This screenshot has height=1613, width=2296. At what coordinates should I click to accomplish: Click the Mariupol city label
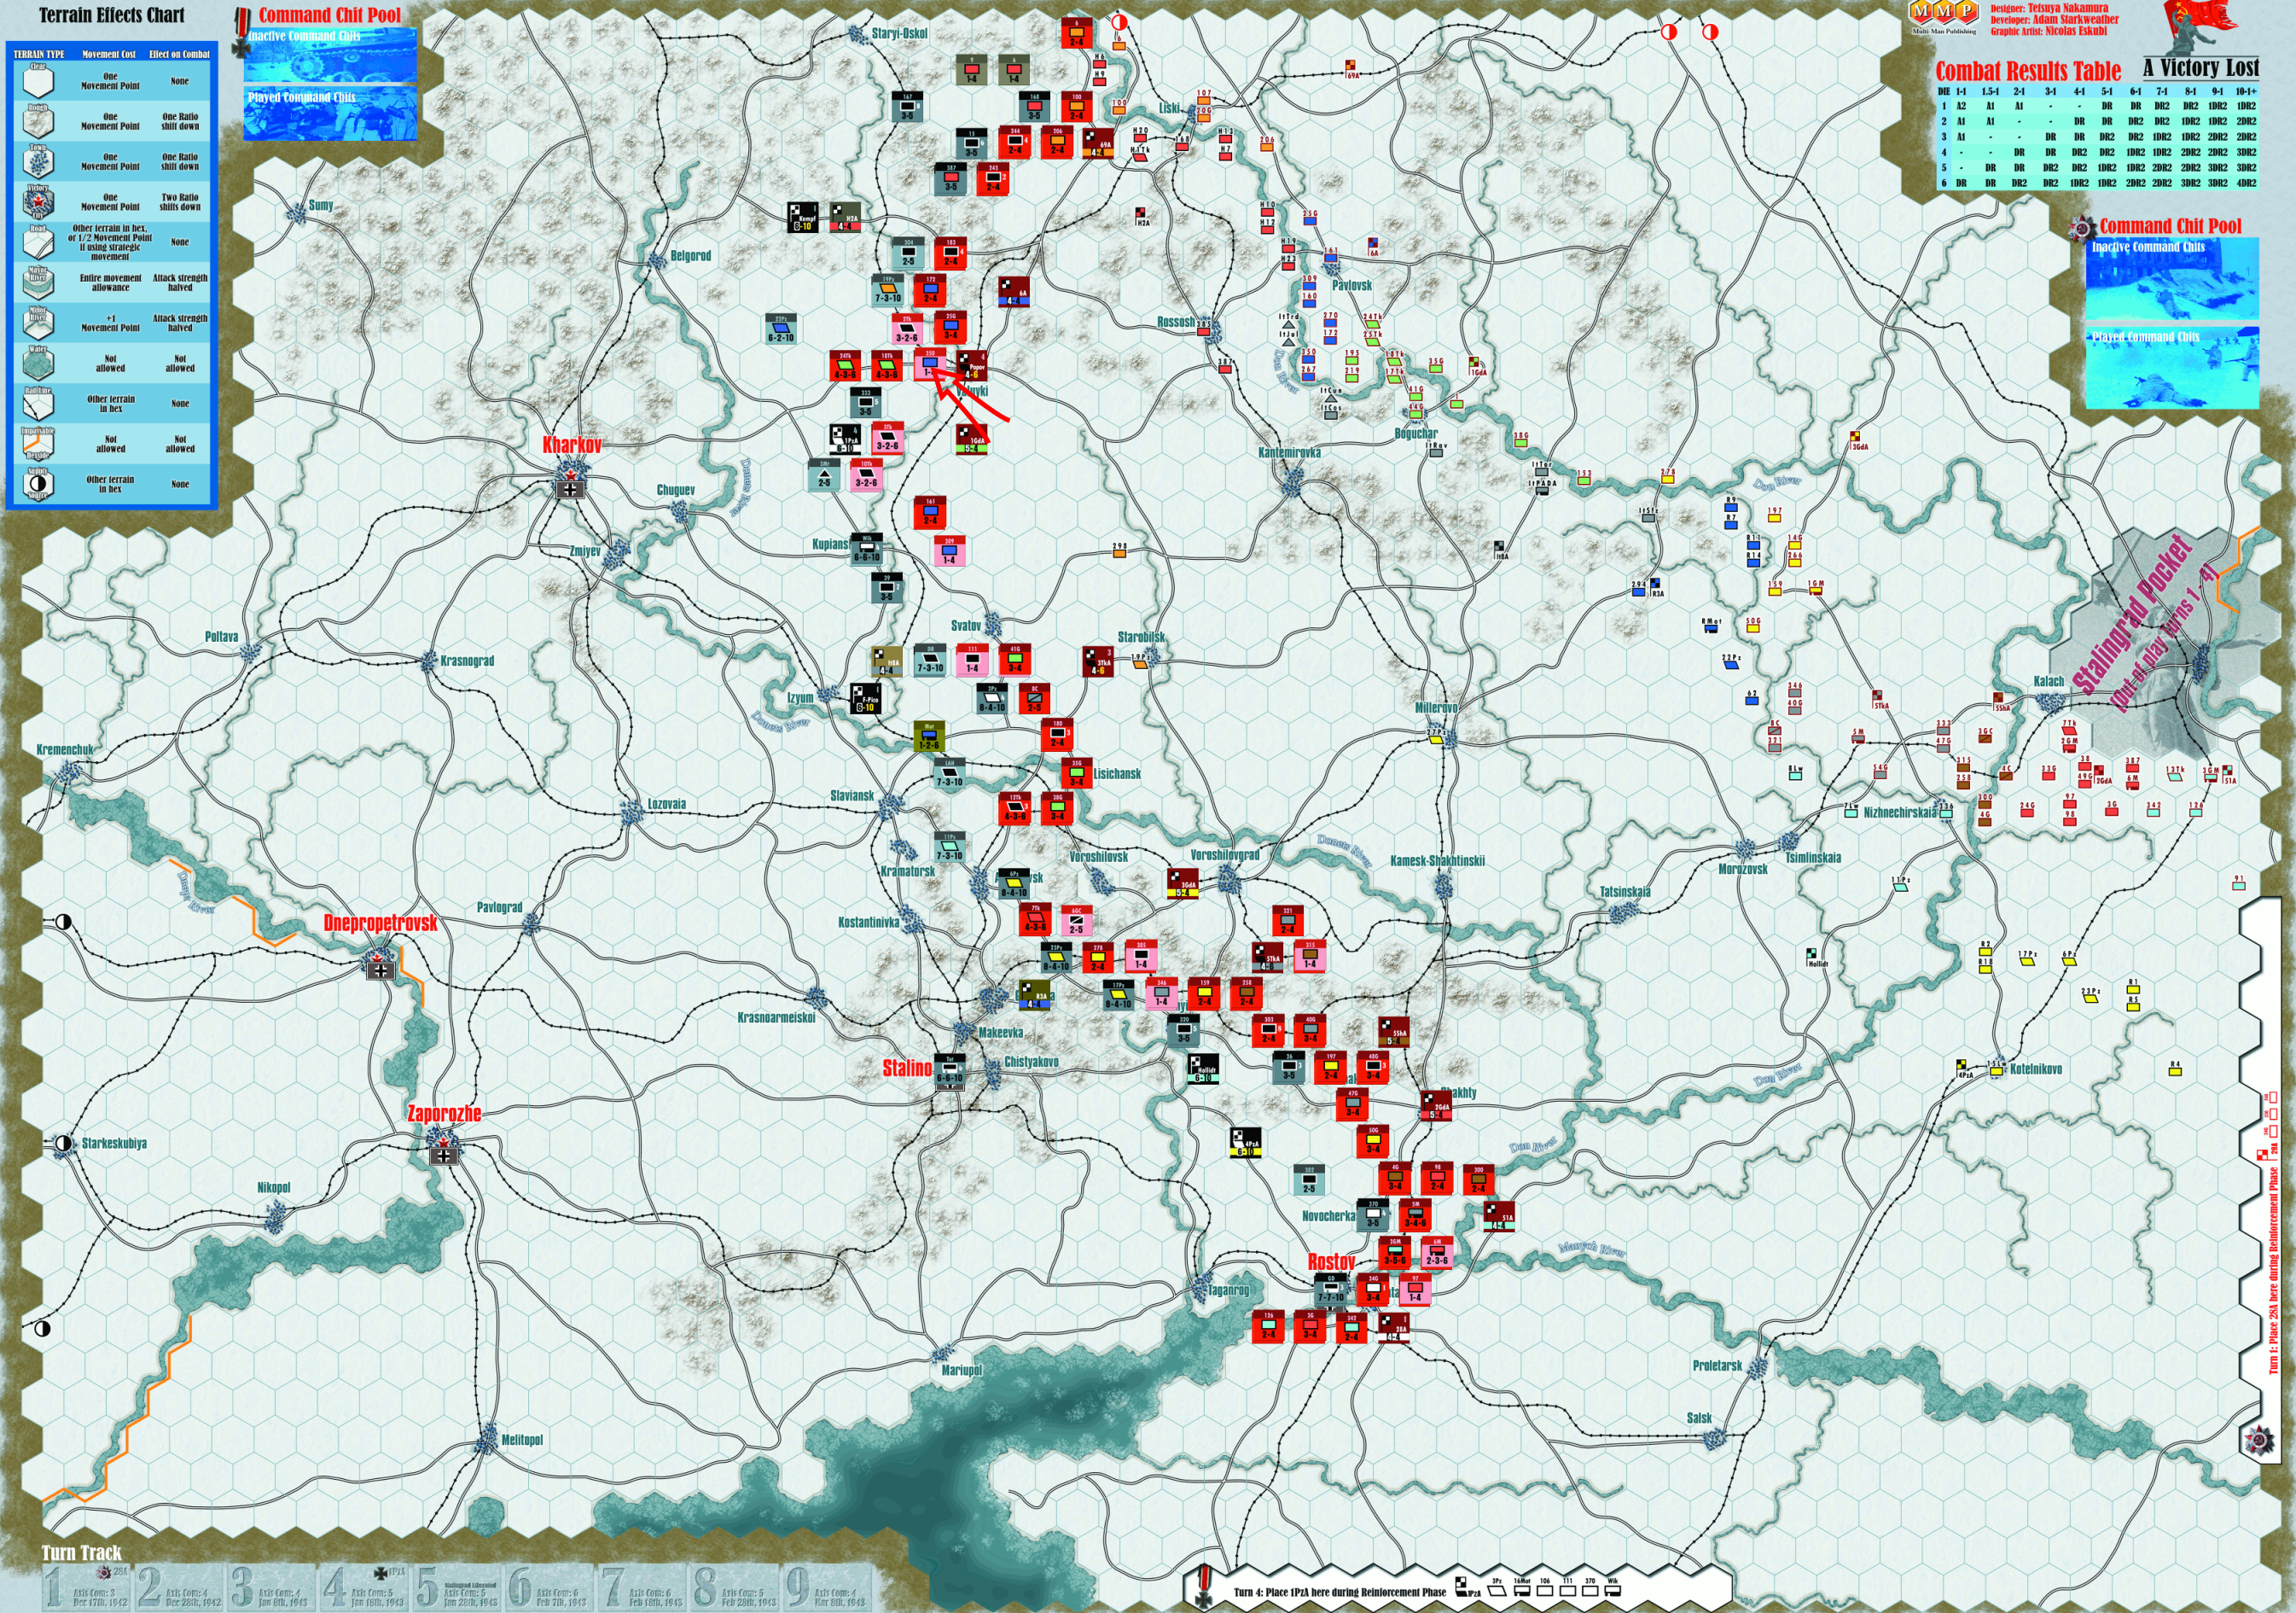[962, 1369]
